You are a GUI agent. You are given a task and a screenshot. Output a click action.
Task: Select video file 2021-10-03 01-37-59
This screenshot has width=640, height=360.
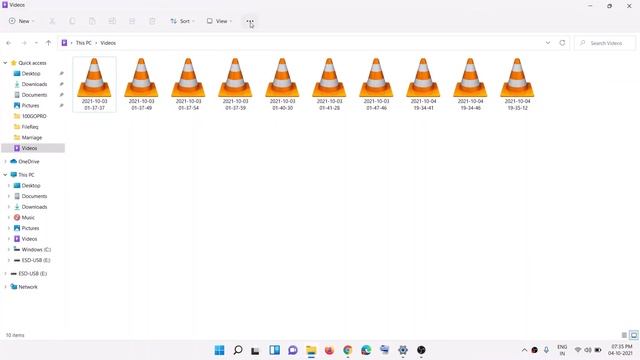coord(235,84)
